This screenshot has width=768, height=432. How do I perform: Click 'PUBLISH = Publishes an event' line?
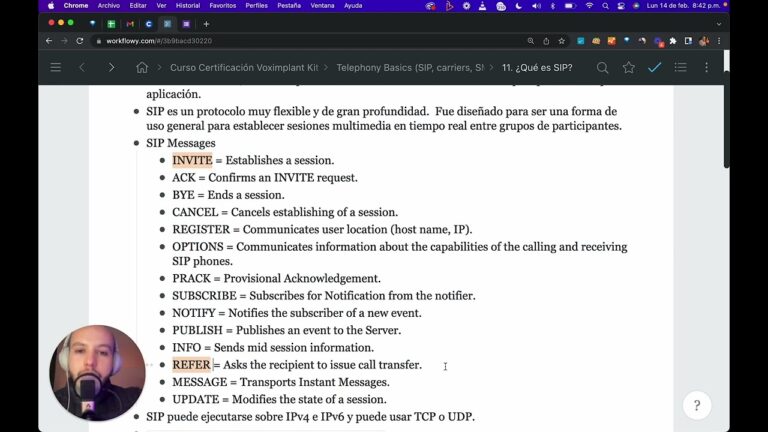[287, 330]
